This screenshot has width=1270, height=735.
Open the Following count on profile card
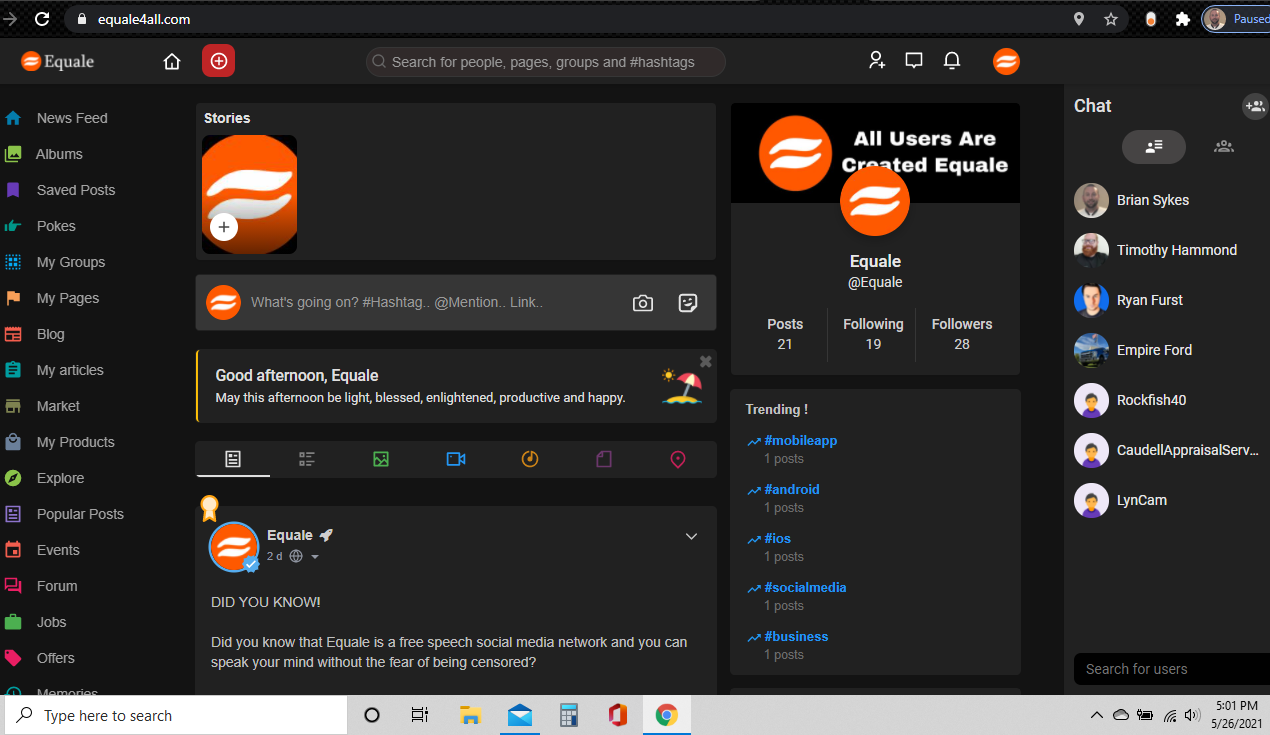click(873, 334)
